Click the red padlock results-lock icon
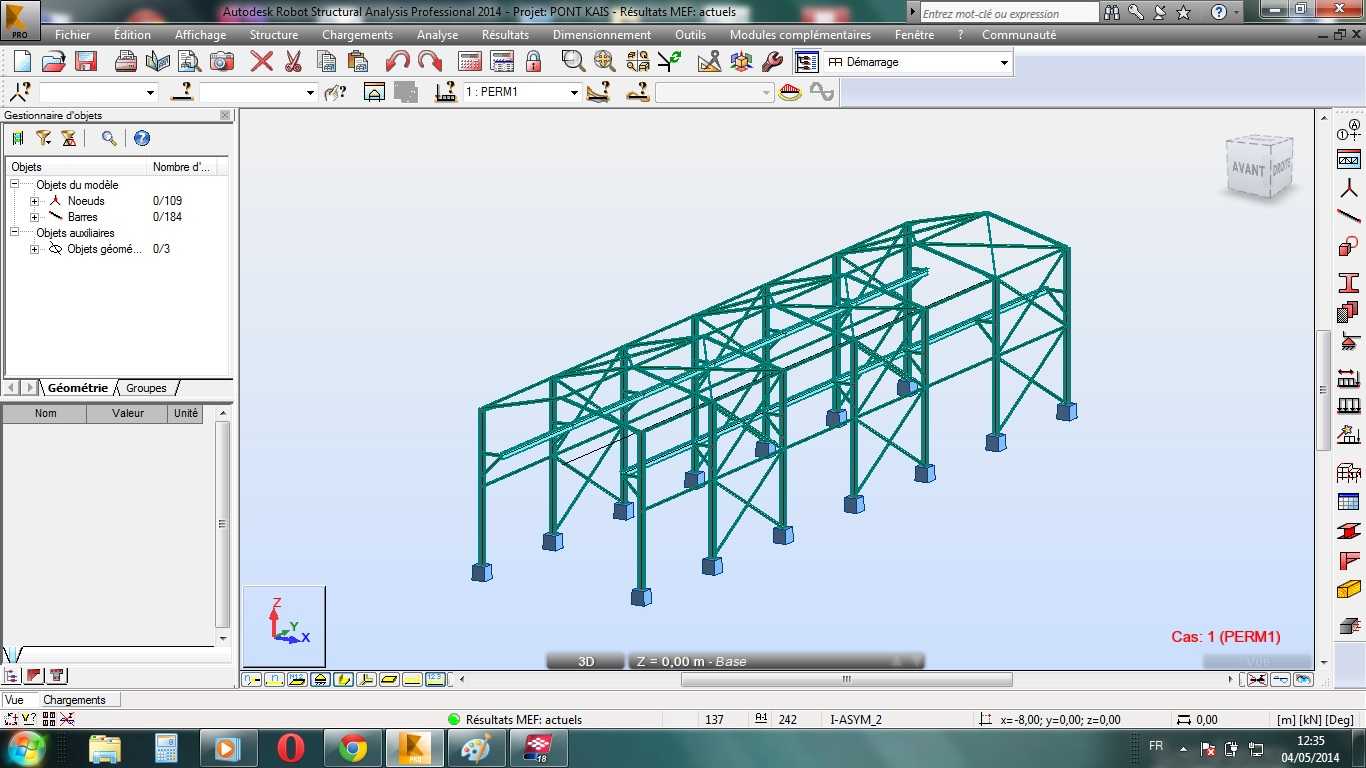Screen dimensions: 1366x768 534,61
